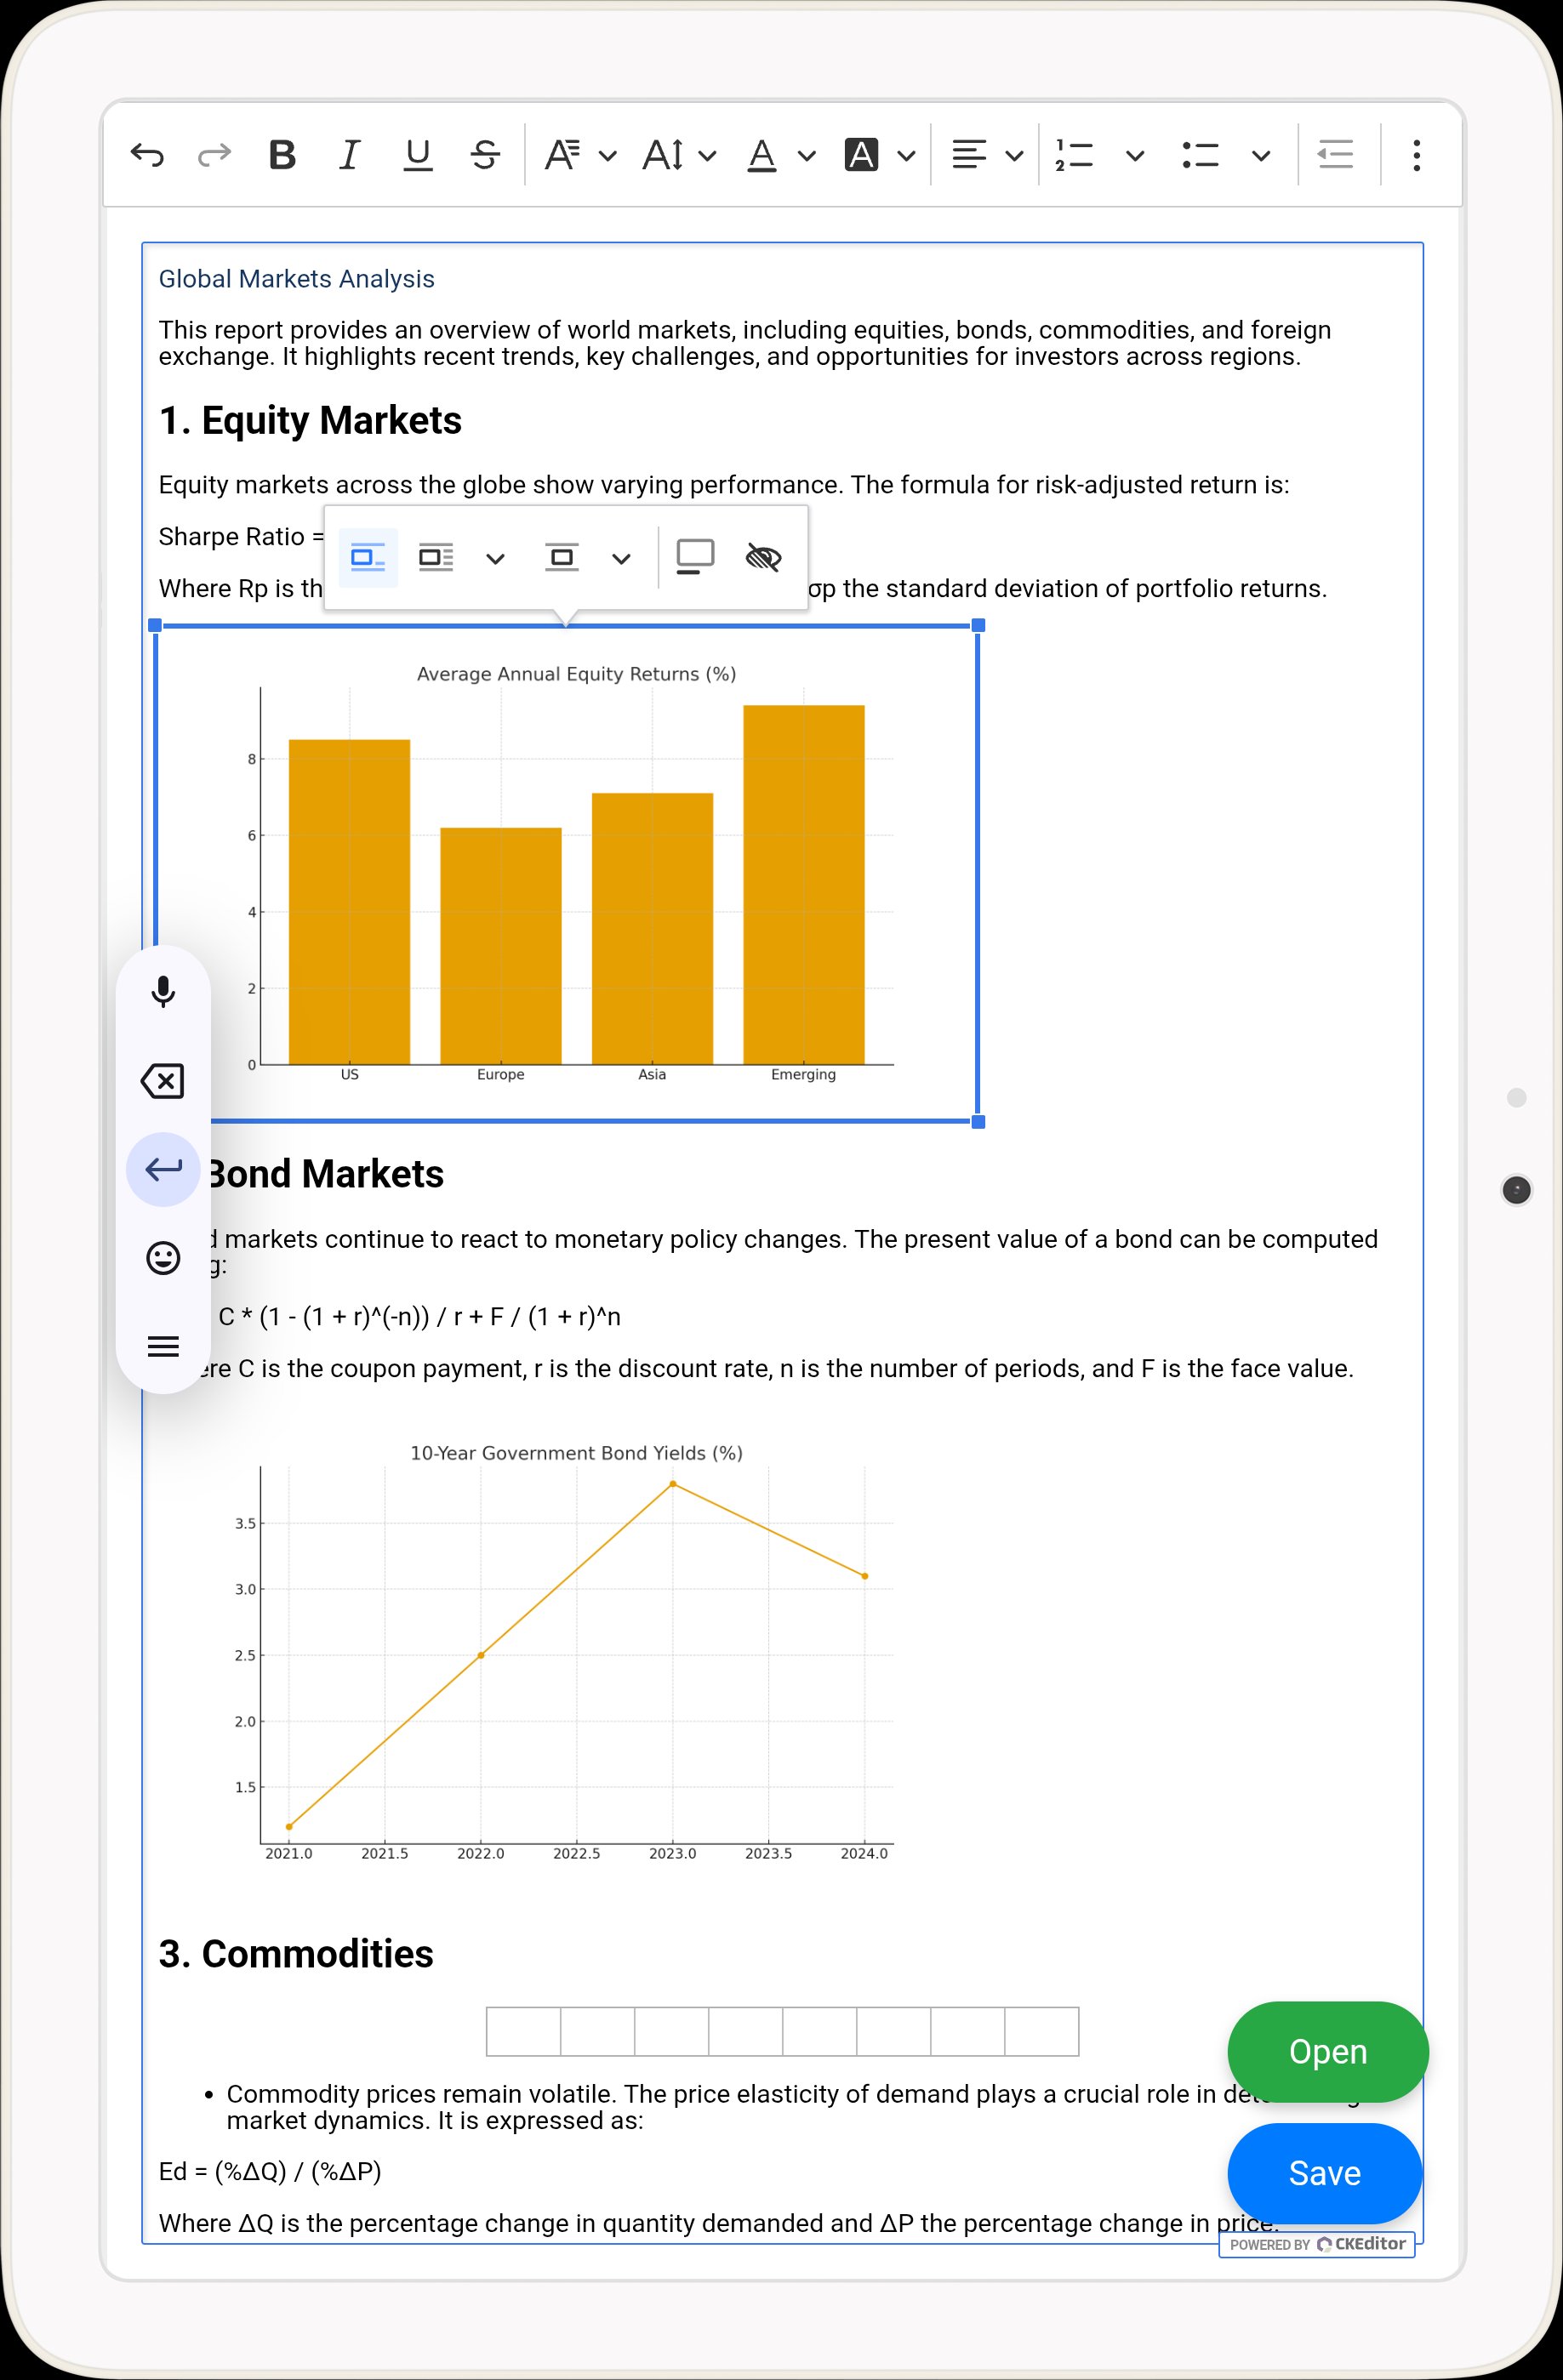Open the Powered by CKEditor link
This screenshot has width=1563, height=2380.
click(1316, 2244)
